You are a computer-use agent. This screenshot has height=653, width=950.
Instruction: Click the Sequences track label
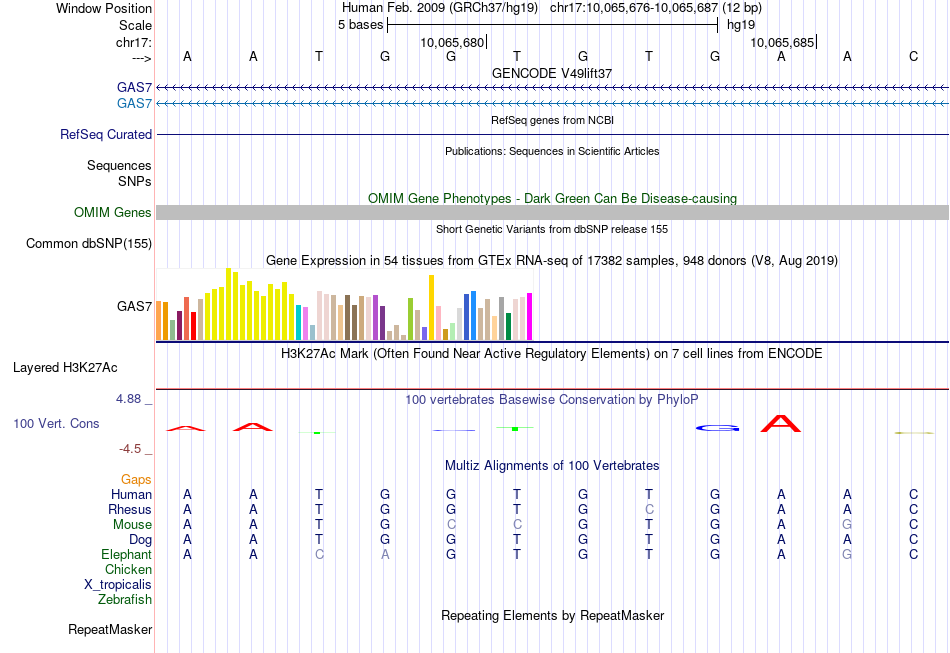pyautogui.click(x=119, y=165)
